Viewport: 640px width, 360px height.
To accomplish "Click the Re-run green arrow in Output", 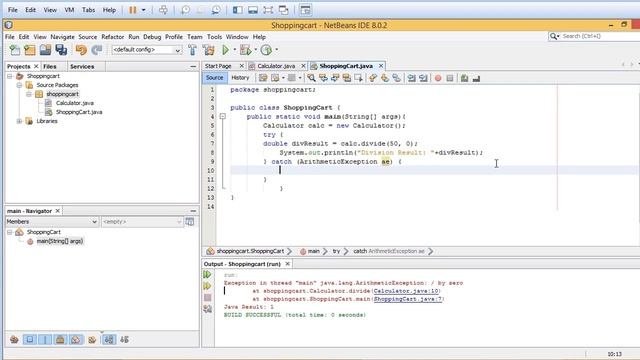I will tap(207, 275).
